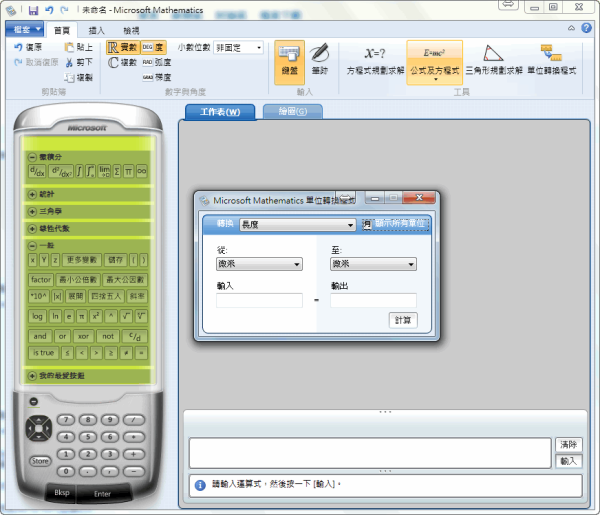
Task: Switch to the Home (首頁) ribbon tab
Action: coord(62,31)
